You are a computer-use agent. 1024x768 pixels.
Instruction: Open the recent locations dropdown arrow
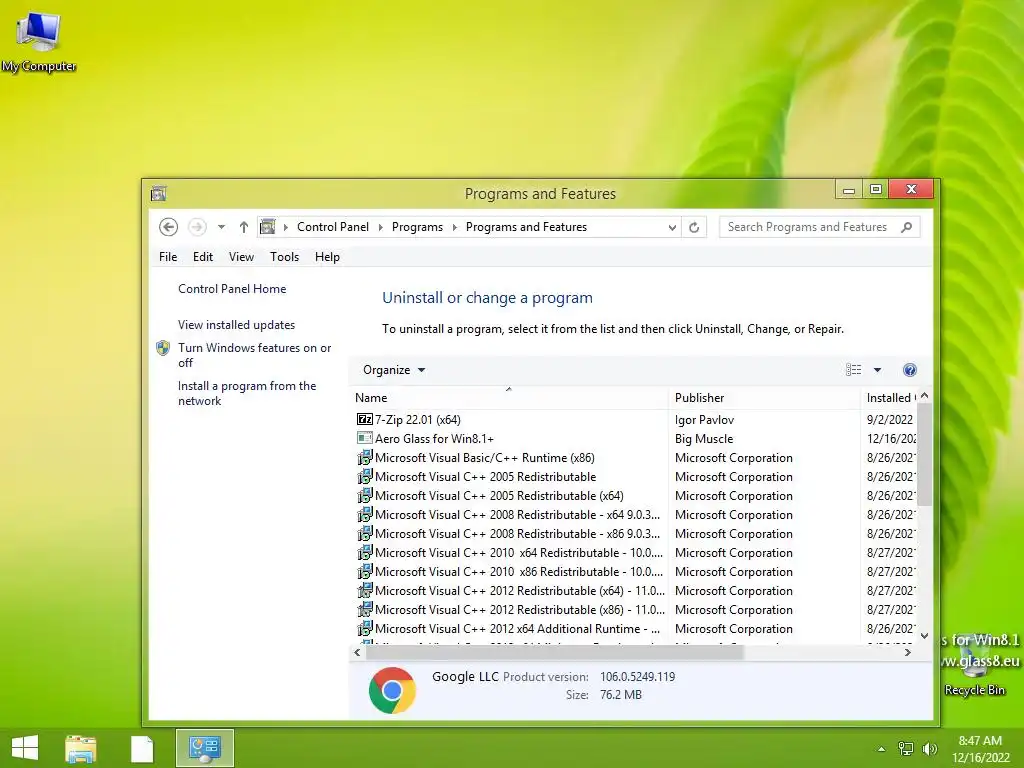[221, 227]
